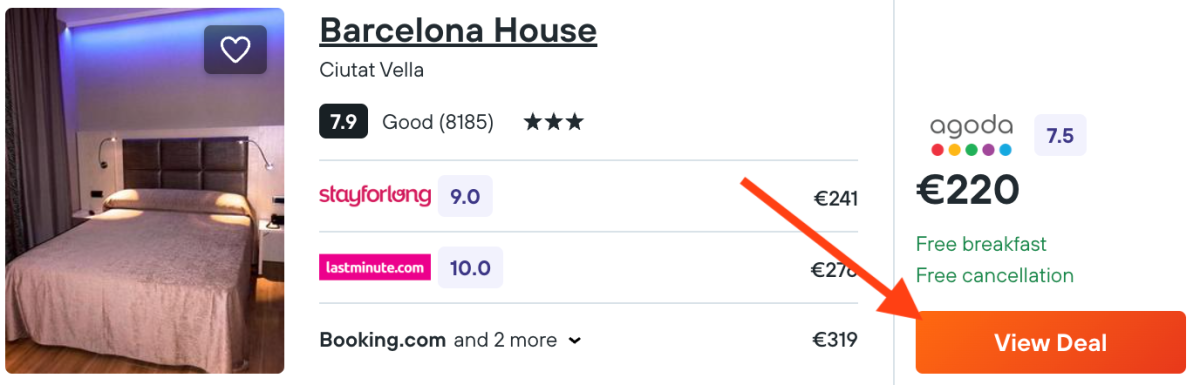Choose the Booking.com €319 price
Screen dimensions: 1200x385
pos(835,340)
